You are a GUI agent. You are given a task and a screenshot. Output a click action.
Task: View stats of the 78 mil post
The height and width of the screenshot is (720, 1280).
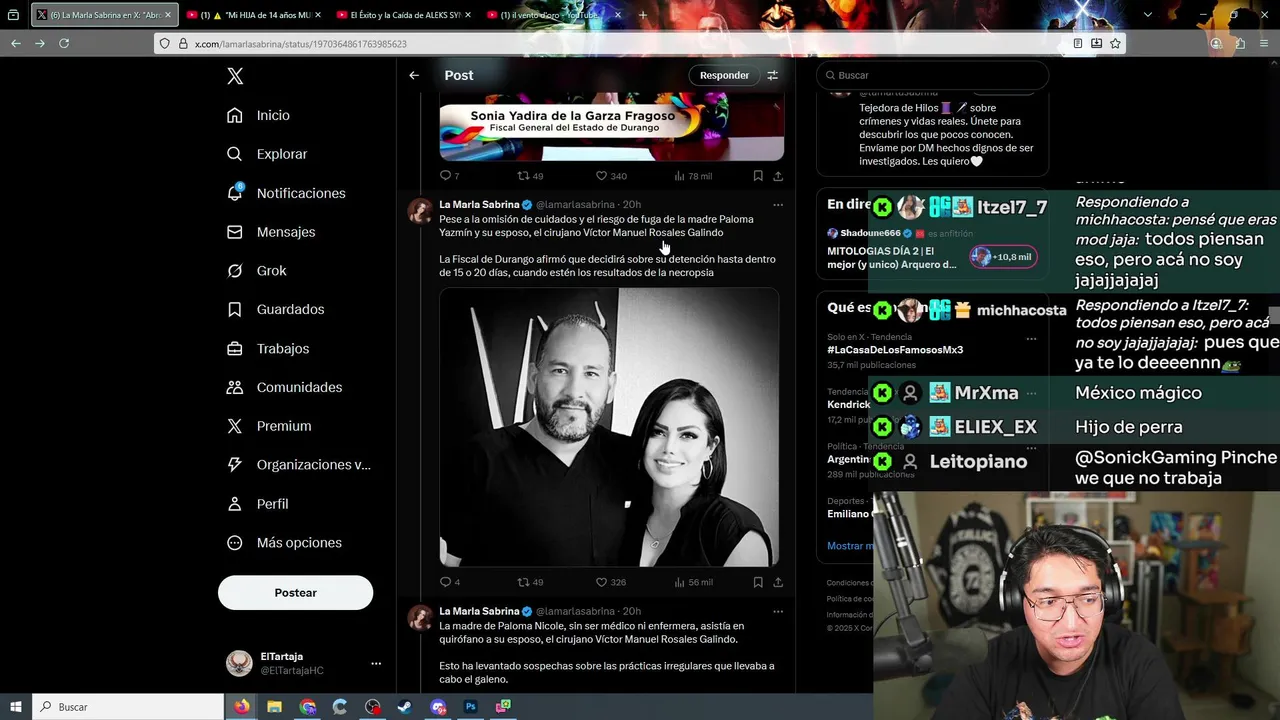[x=692, y=176]
